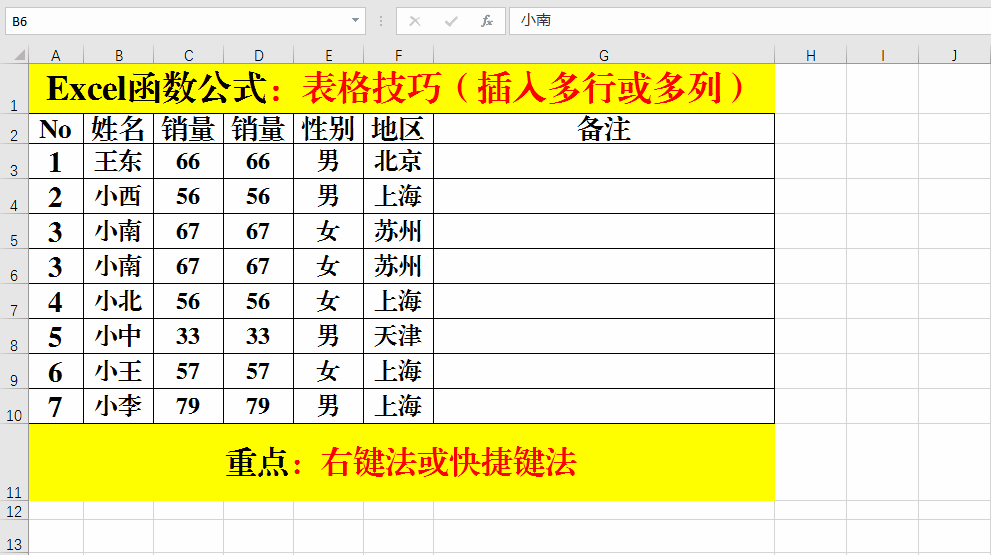Click the 'No' header cell
Viewport: 991px width, 555px height.
pyautogui.click(x=56, y=129)
